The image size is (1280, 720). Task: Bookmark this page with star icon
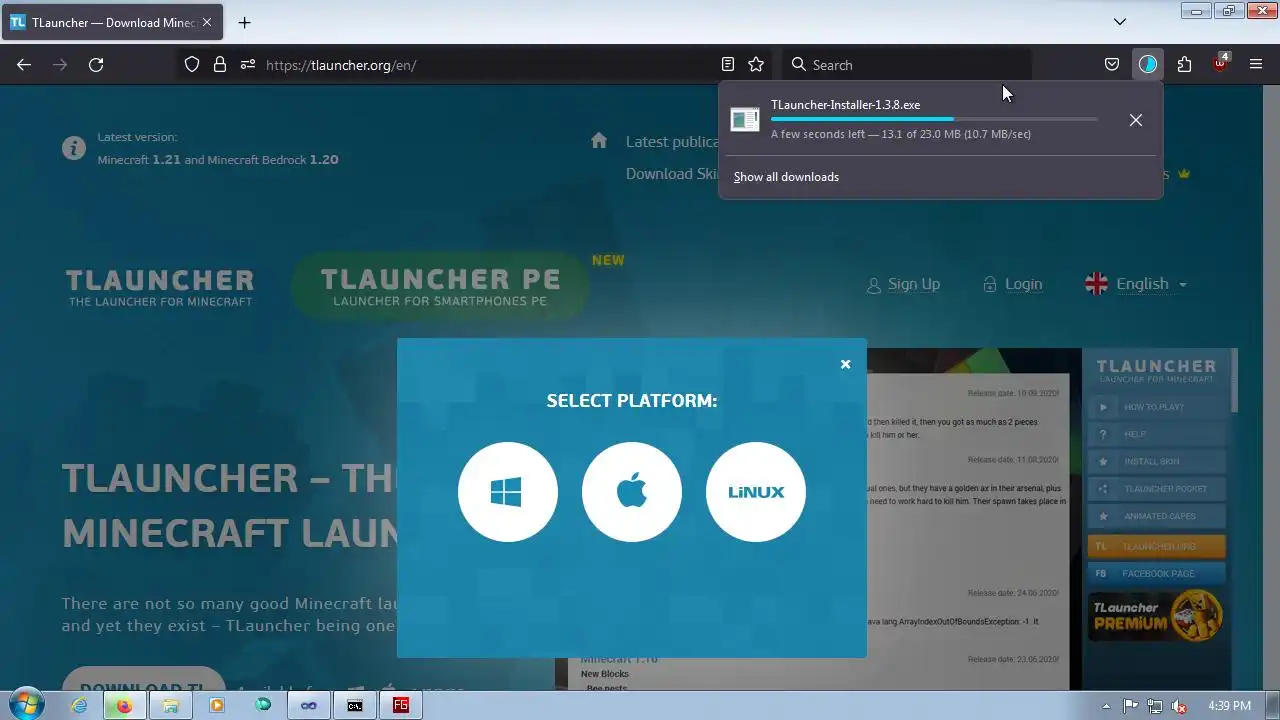coord(756,64)
